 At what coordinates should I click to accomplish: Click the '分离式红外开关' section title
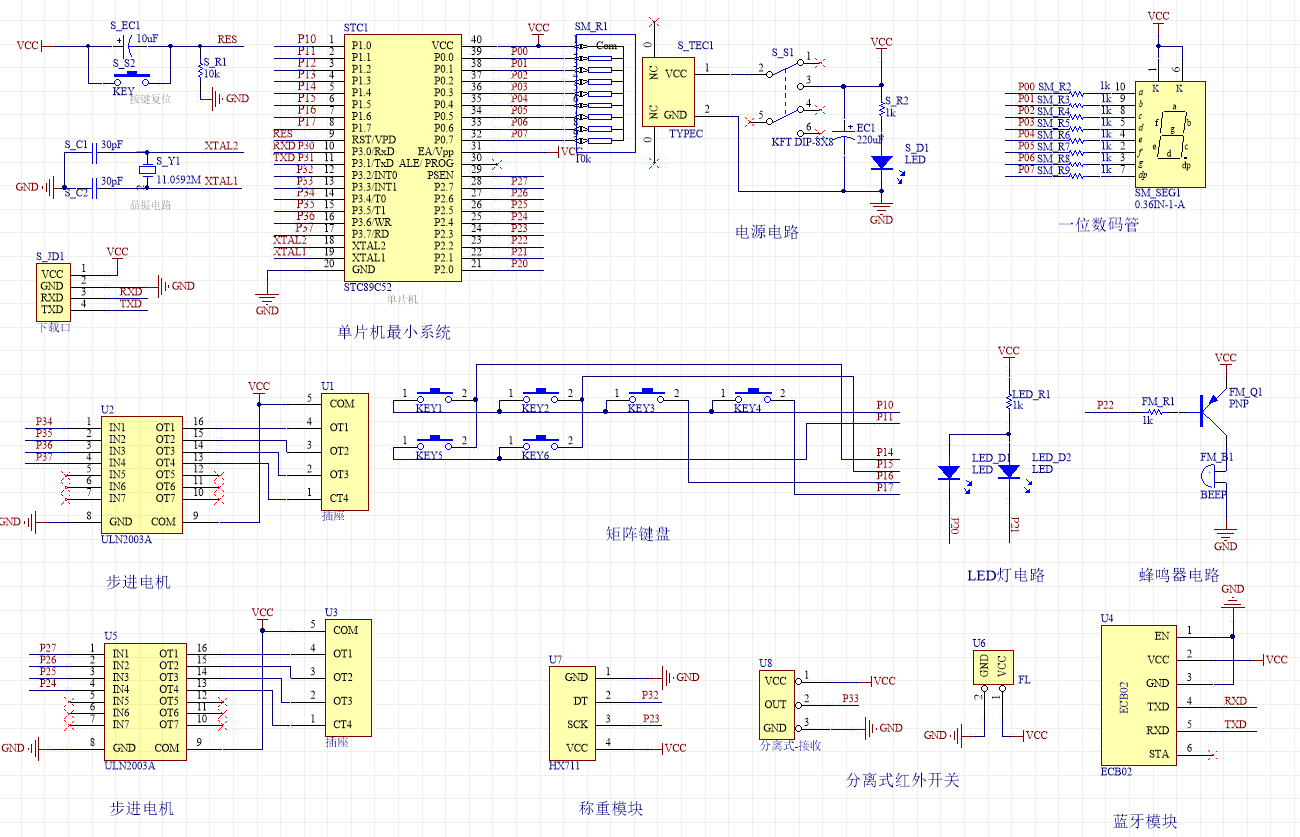point(903,779)
